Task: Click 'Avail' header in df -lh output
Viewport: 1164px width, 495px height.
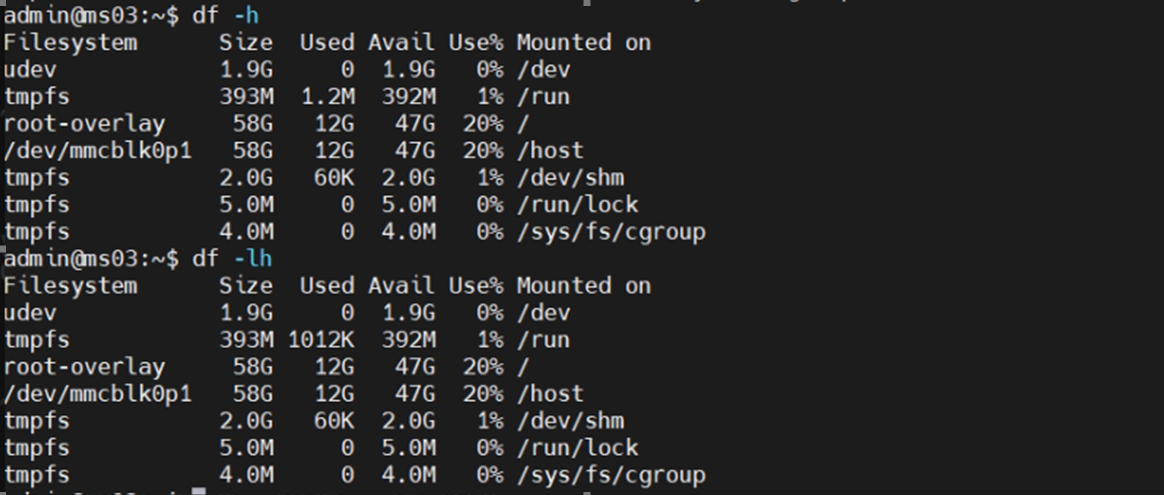Action: (401, 285)
